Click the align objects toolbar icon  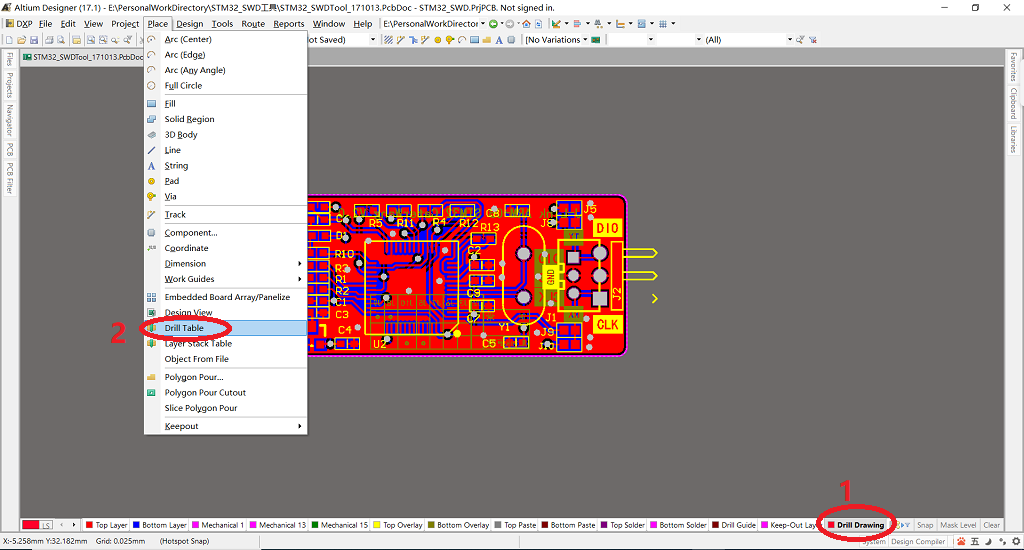coord(577,24)
